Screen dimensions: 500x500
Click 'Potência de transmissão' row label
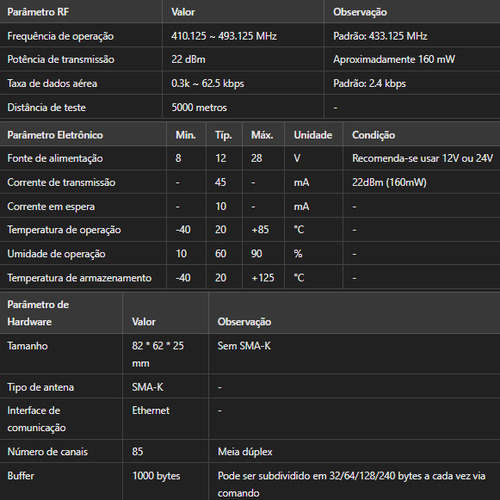[61, 59]
